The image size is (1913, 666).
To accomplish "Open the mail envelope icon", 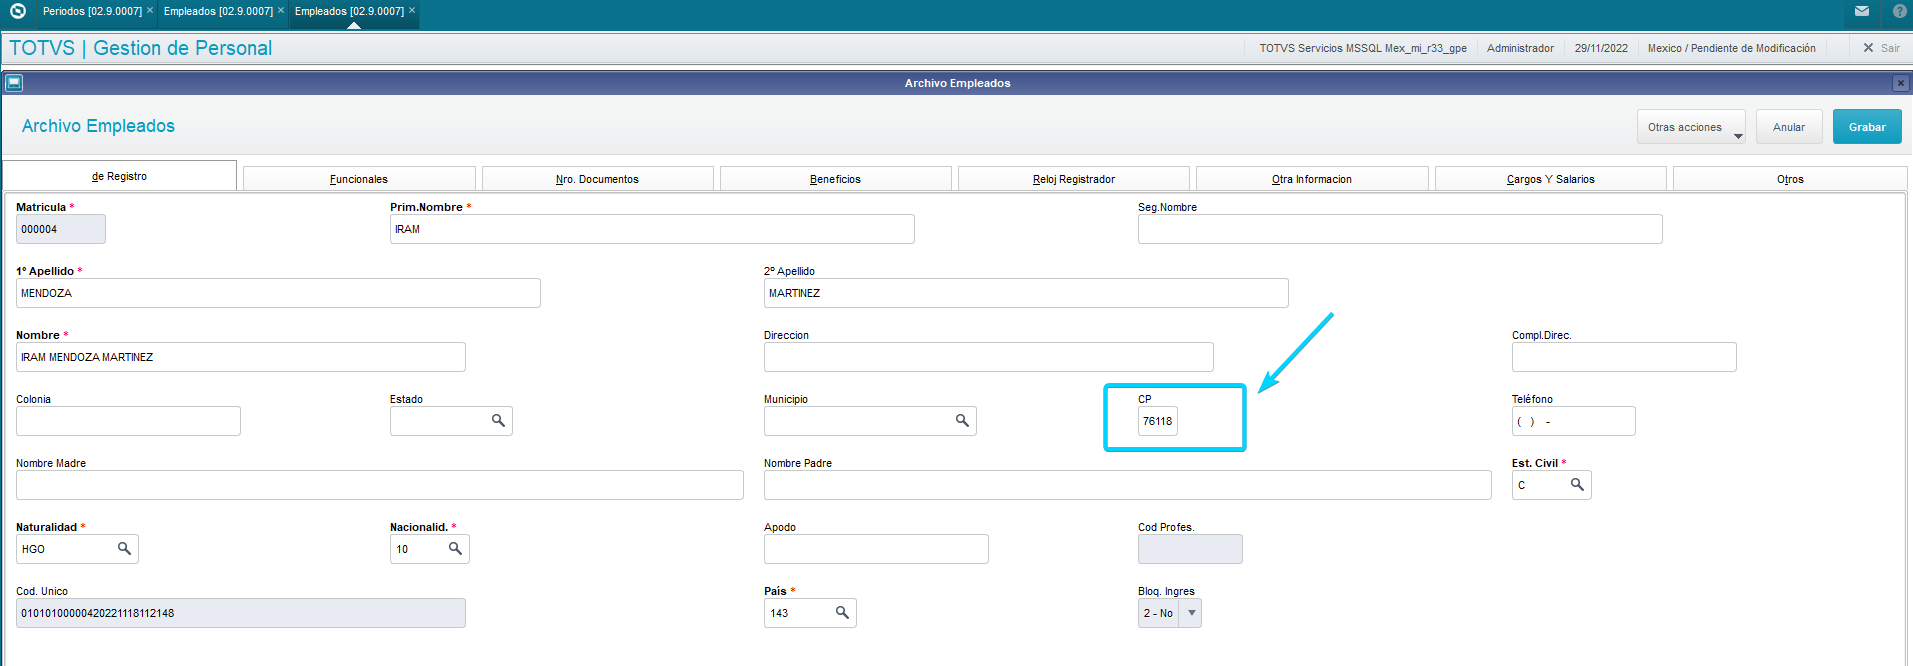I will [x=1862, y=11].
